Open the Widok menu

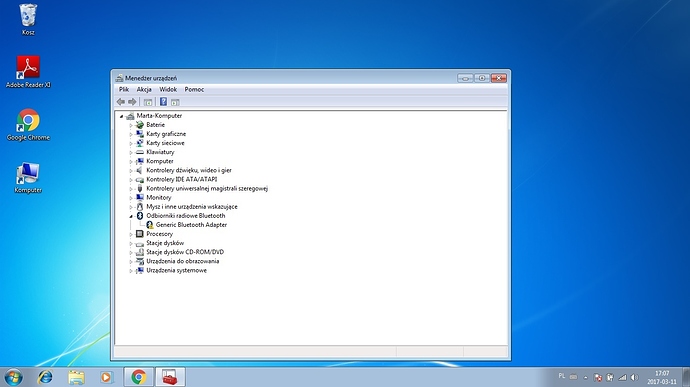(168, 89)
